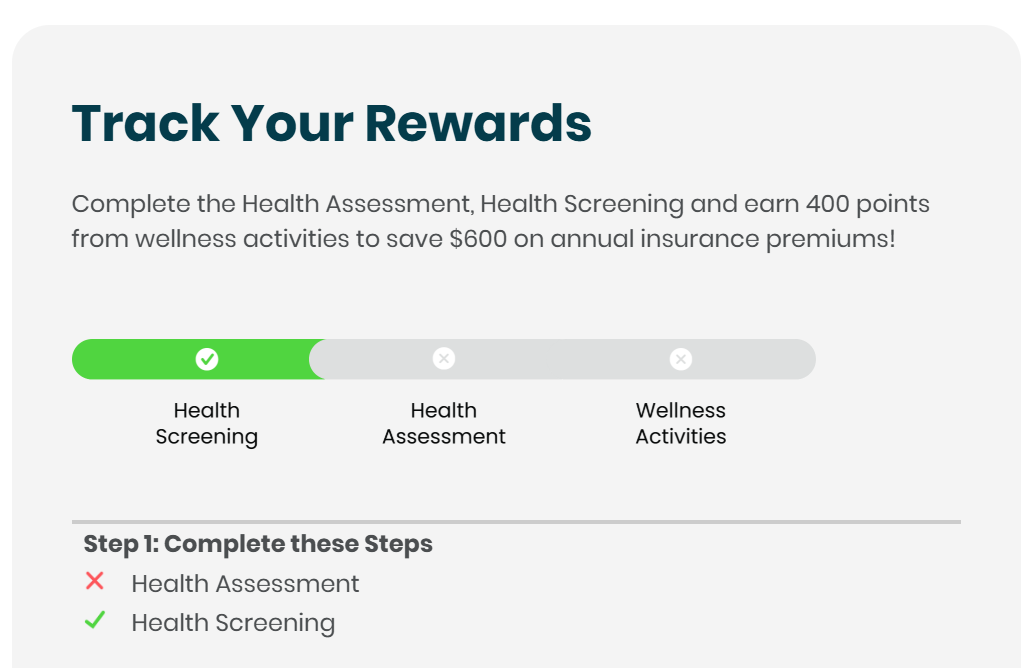Click the Step 1: Complete these Steps header
1033x668 pixels.
[x=257, y=544]
